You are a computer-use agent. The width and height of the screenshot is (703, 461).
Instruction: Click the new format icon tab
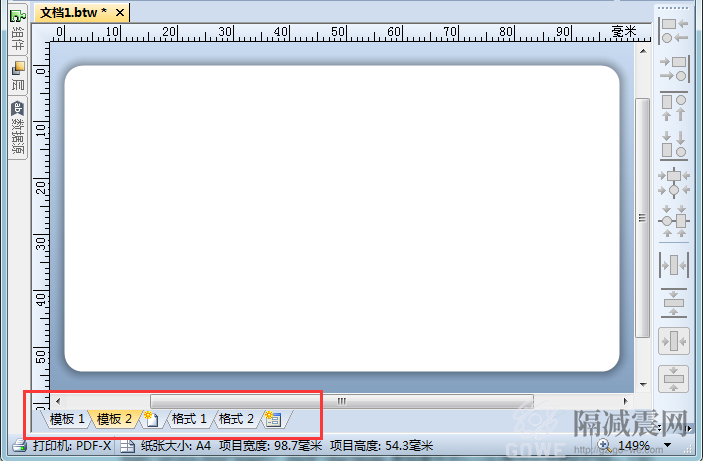pyautogui.click(x=273, y=419)
